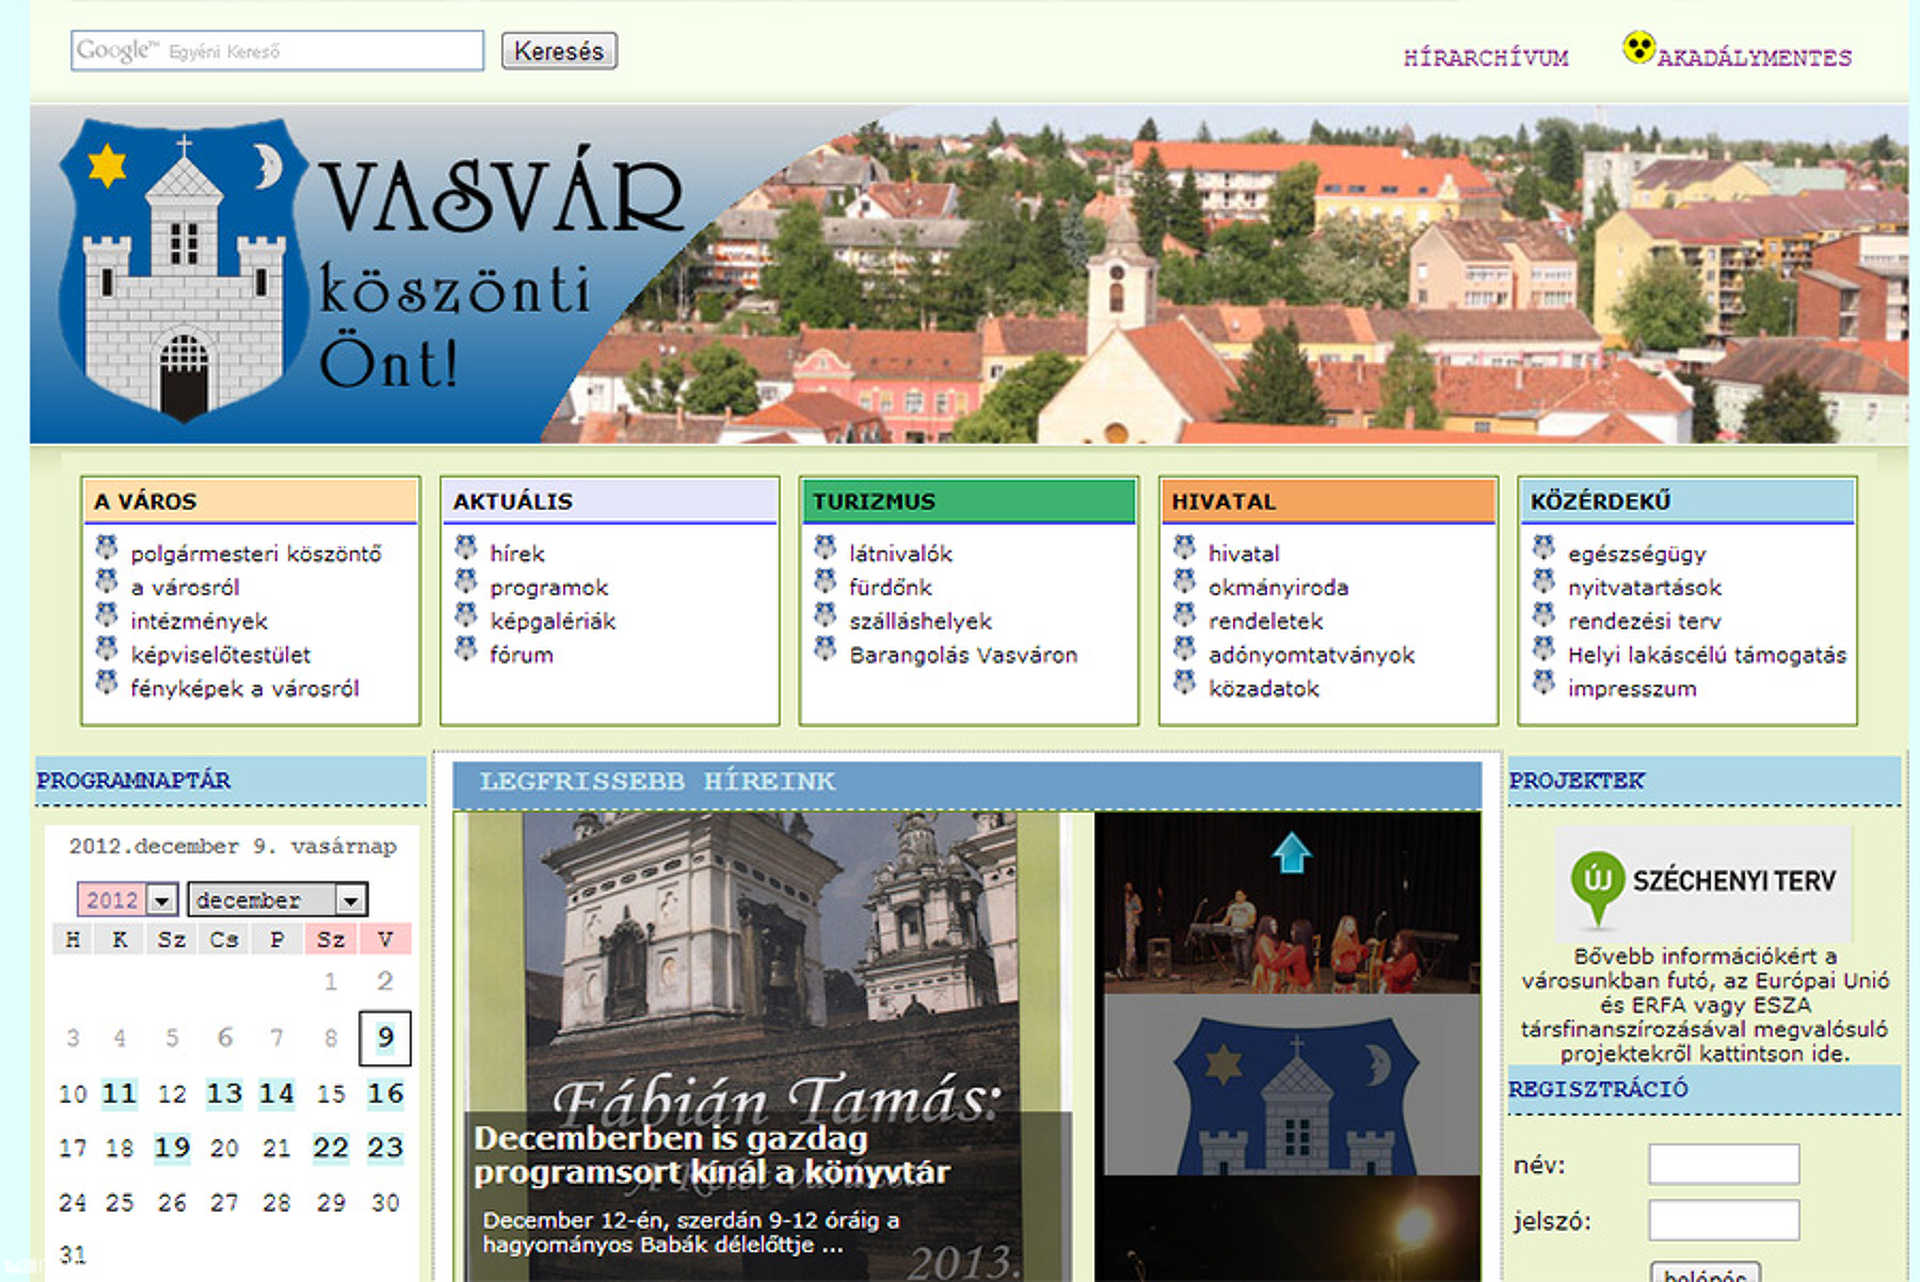Click the Széchenyi Terv projects description text
Viewport: 1920px width, 1282px height.
1705,1005
